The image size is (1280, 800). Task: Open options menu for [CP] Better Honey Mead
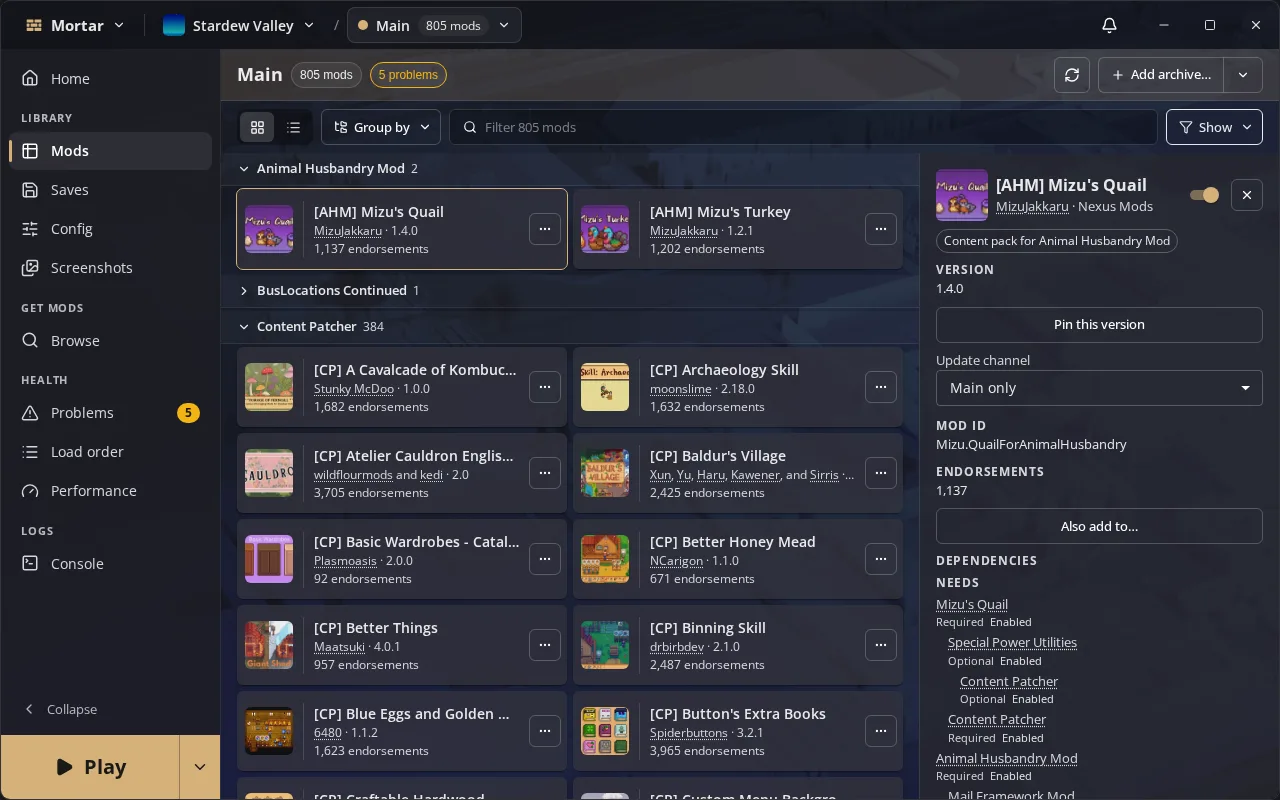coord(881,559)
